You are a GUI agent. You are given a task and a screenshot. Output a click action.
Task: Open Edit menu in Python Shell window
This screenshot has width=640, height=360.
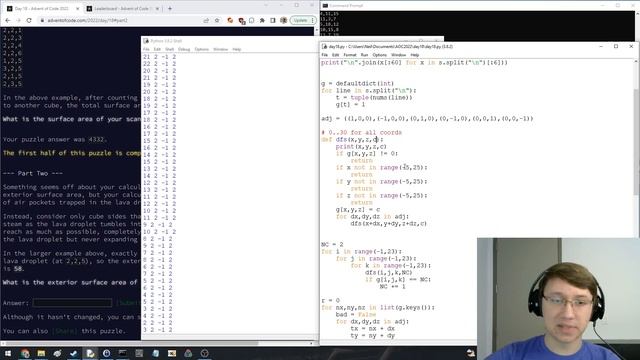[x=157, y=49]
